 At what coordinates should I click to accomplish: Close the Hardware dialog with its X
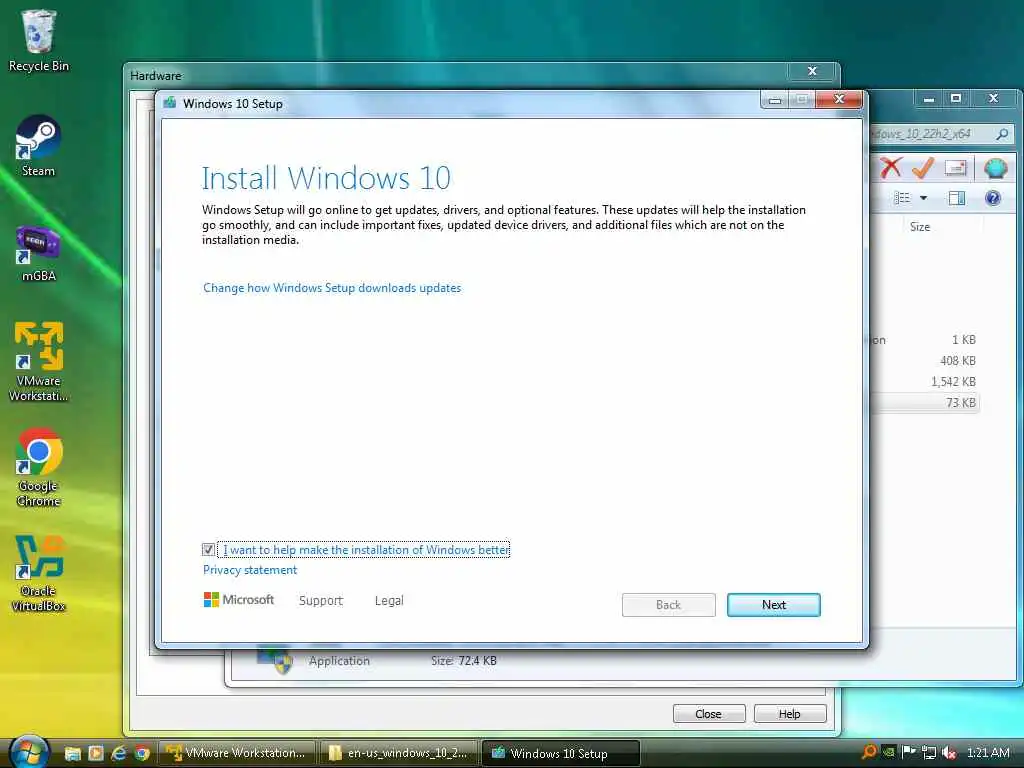(812, 71)
